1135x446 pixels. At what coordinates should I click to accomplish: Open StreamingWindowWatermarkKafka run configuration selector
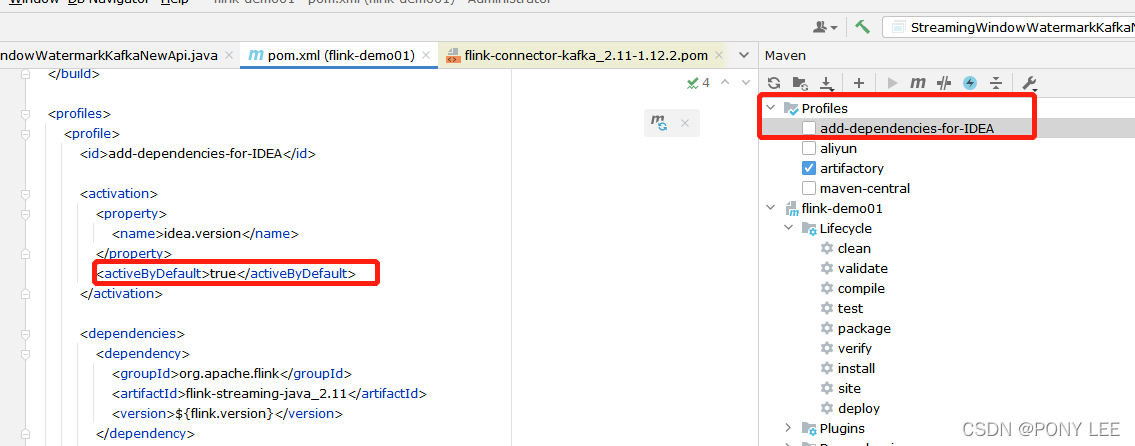coord(1009,28)
